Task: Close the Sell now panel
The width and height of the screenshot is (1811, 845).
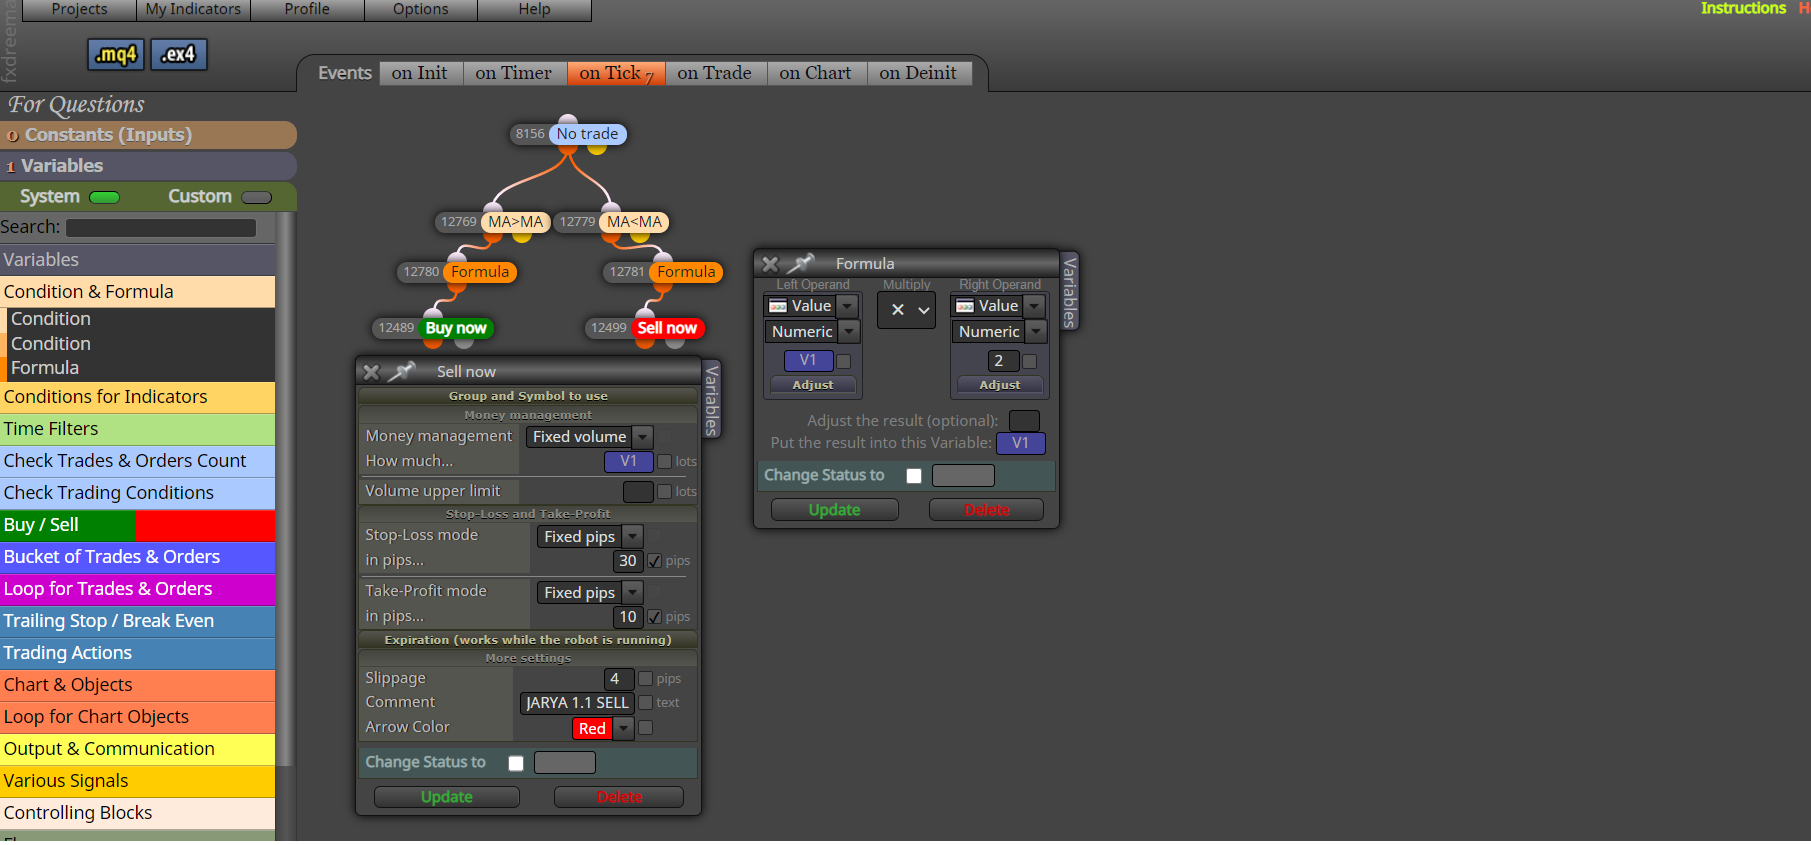Action: [x=371, y=372]
